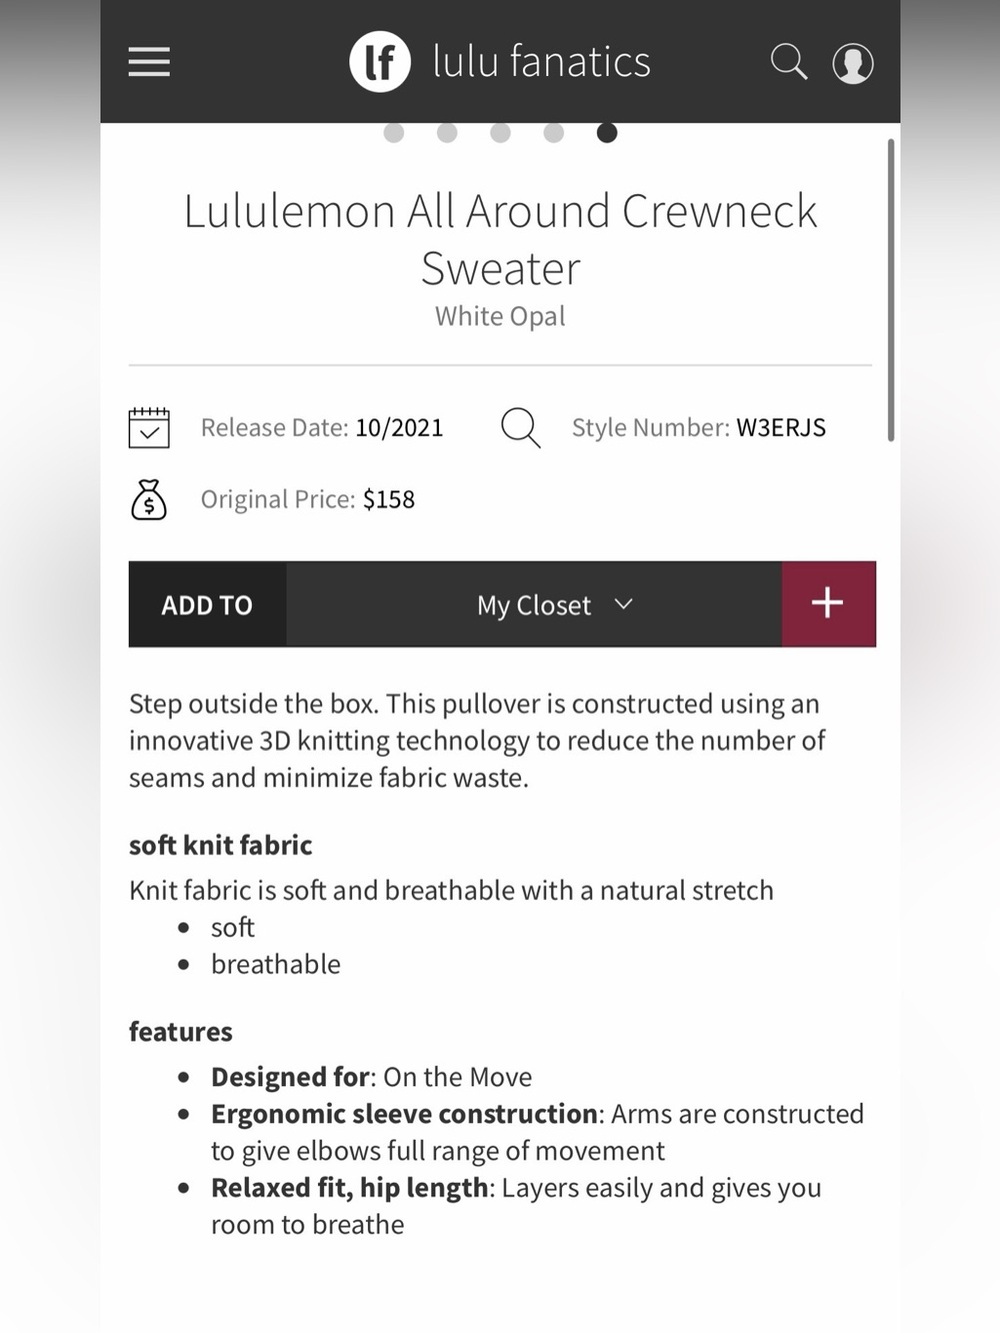Select the fifth active carousel dot
1000x1333 pixels.
click(607, 133)
